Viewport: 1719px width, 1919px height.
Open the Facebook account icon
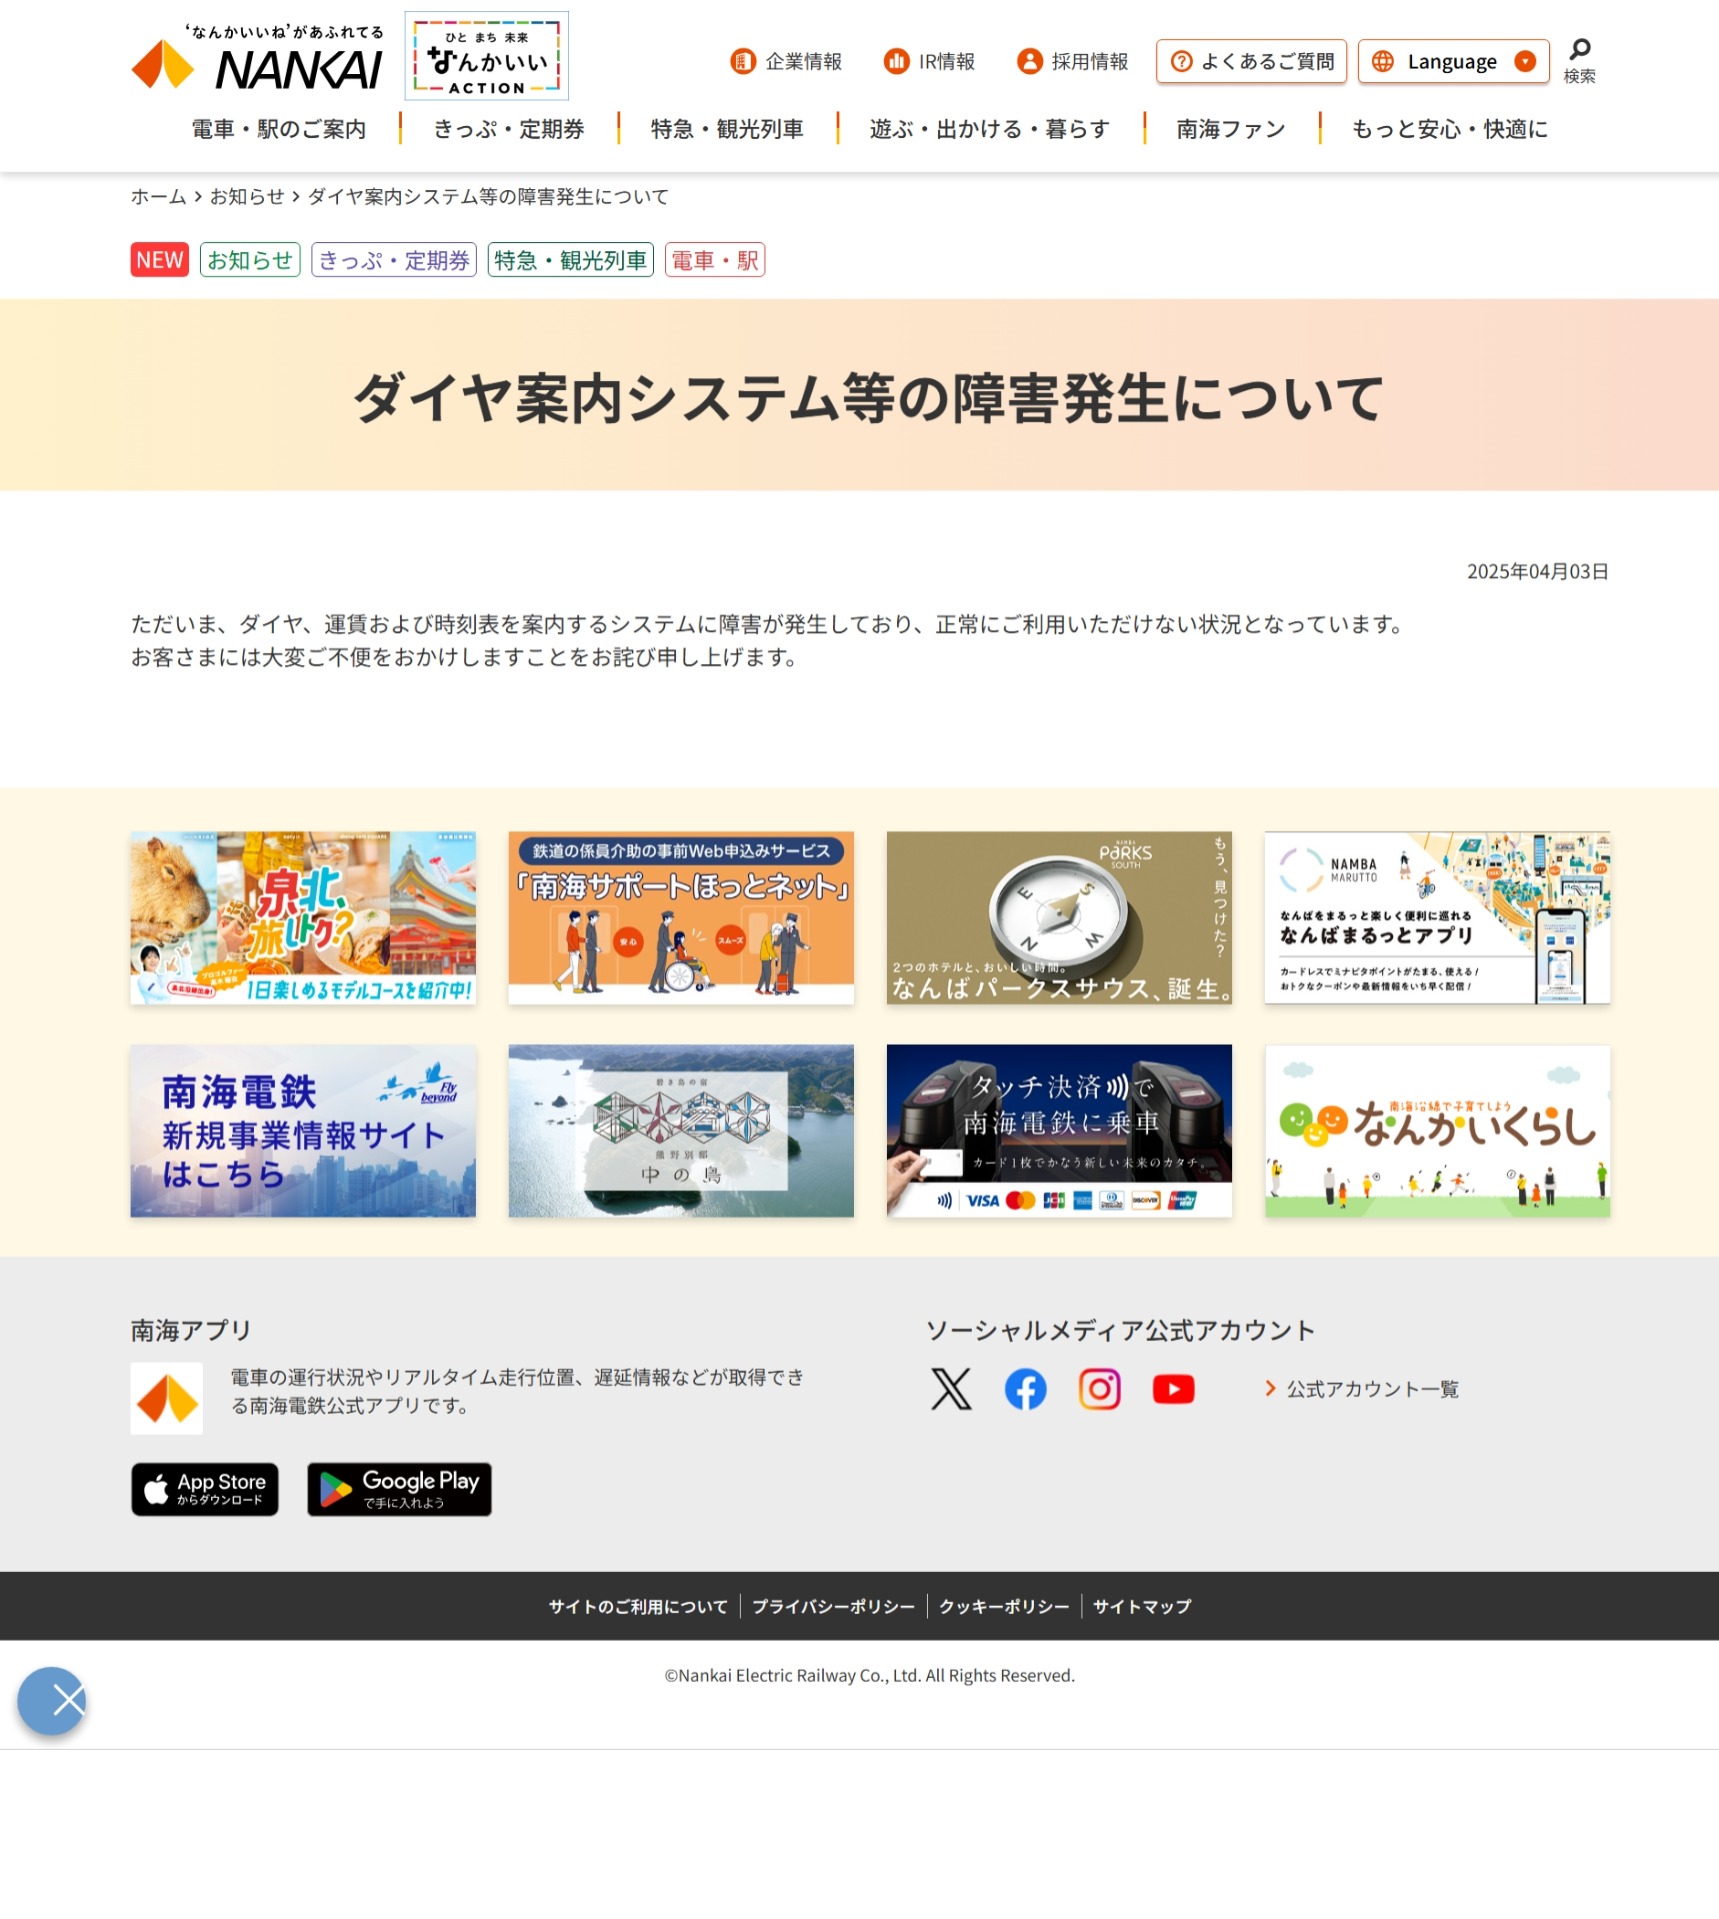[x=1025, y=1389]
